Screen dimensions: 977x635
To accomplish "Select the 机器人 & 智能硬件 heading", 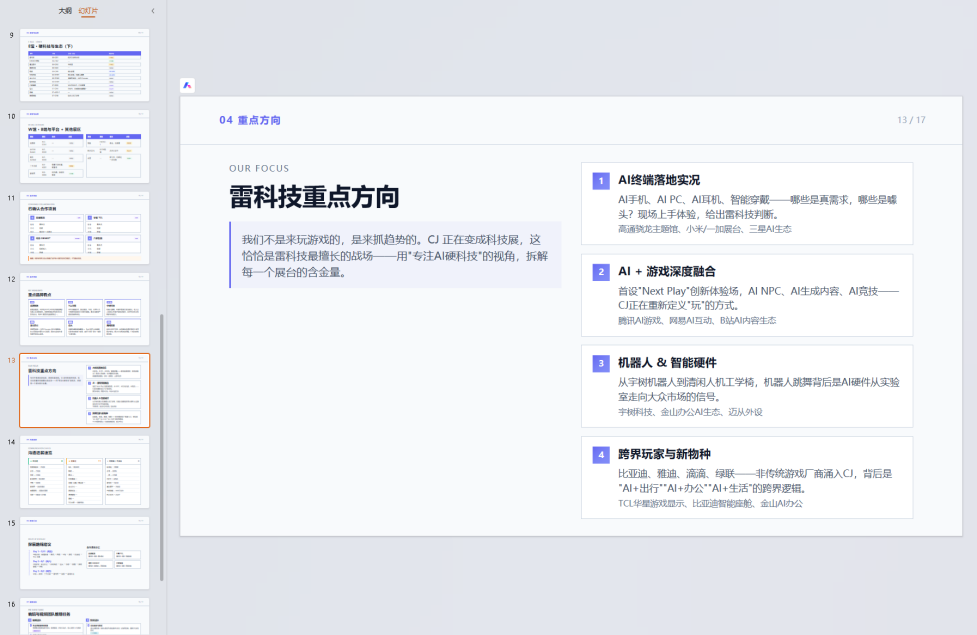I will coord(667,363).
